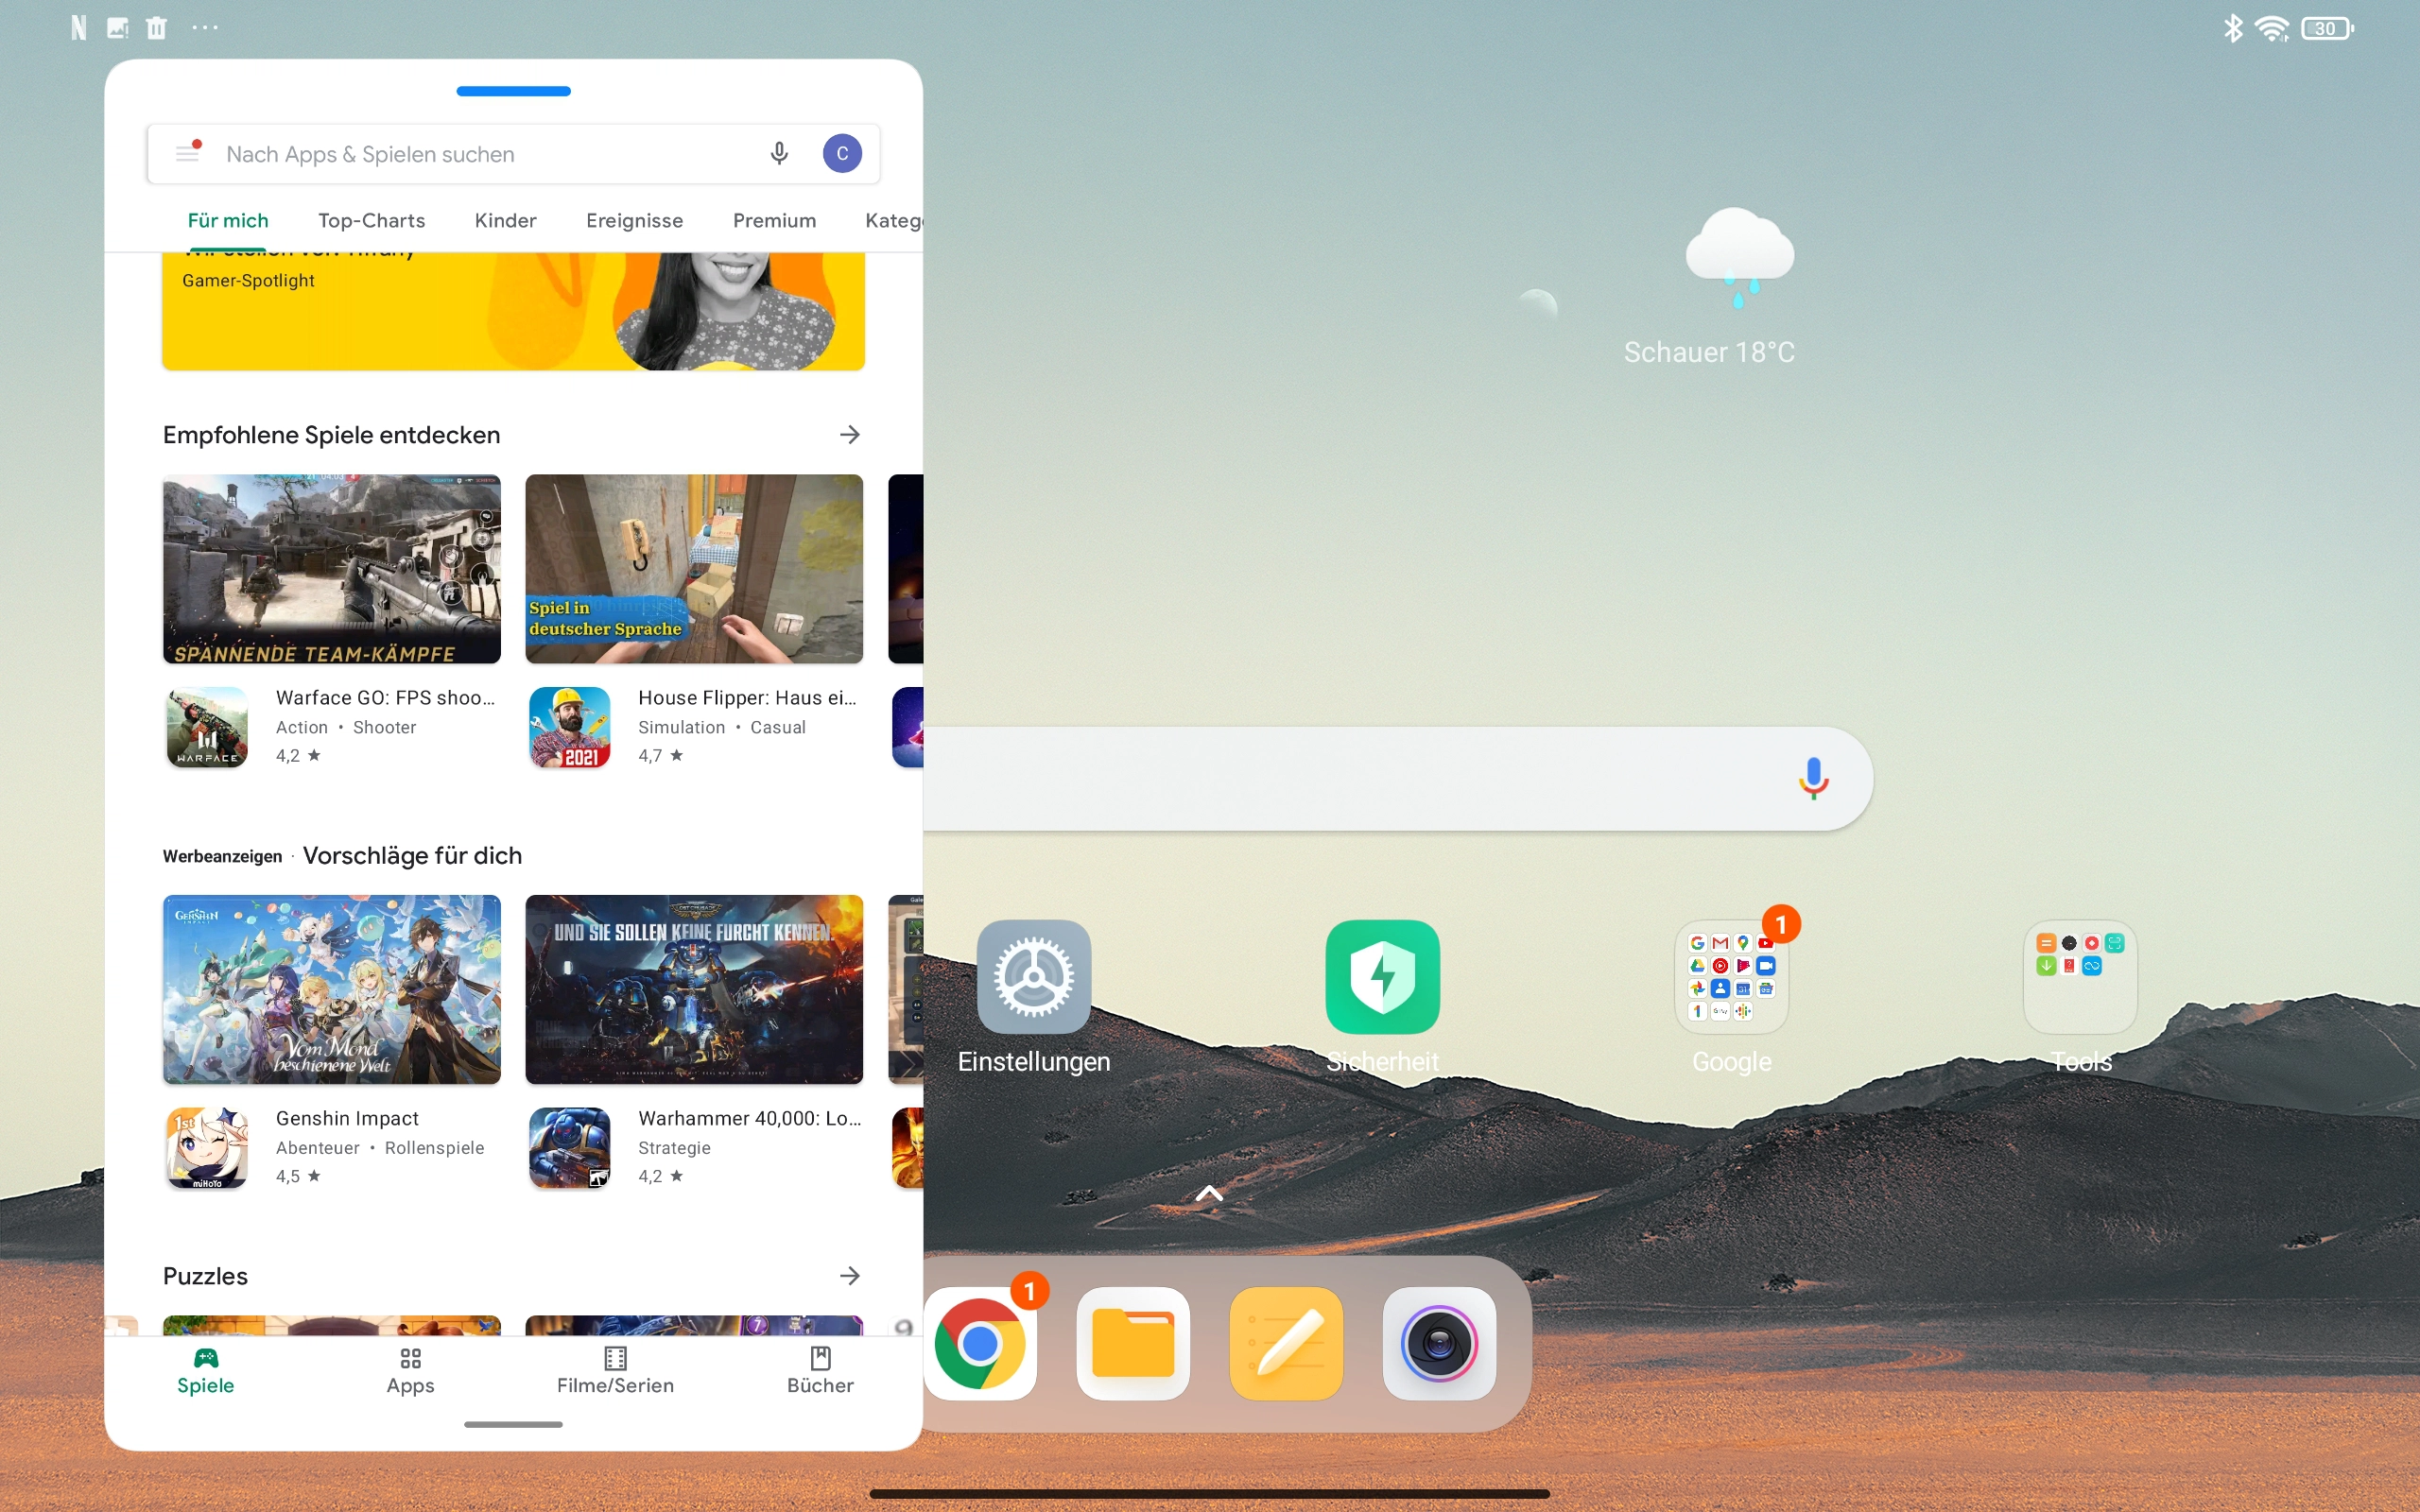The height and width of the screenshot is (1512, 2420).
Task: Select the Bücher bottom navigation tab
Action: coord(820,1371)
